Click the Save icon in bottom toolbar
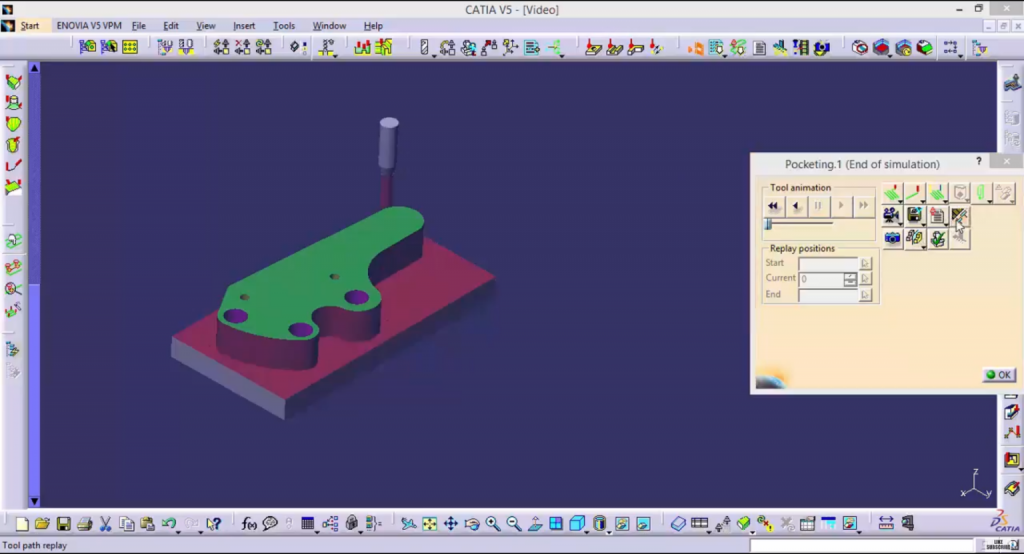This screenshot has height=554, width=1024. (x=63, y=523)
